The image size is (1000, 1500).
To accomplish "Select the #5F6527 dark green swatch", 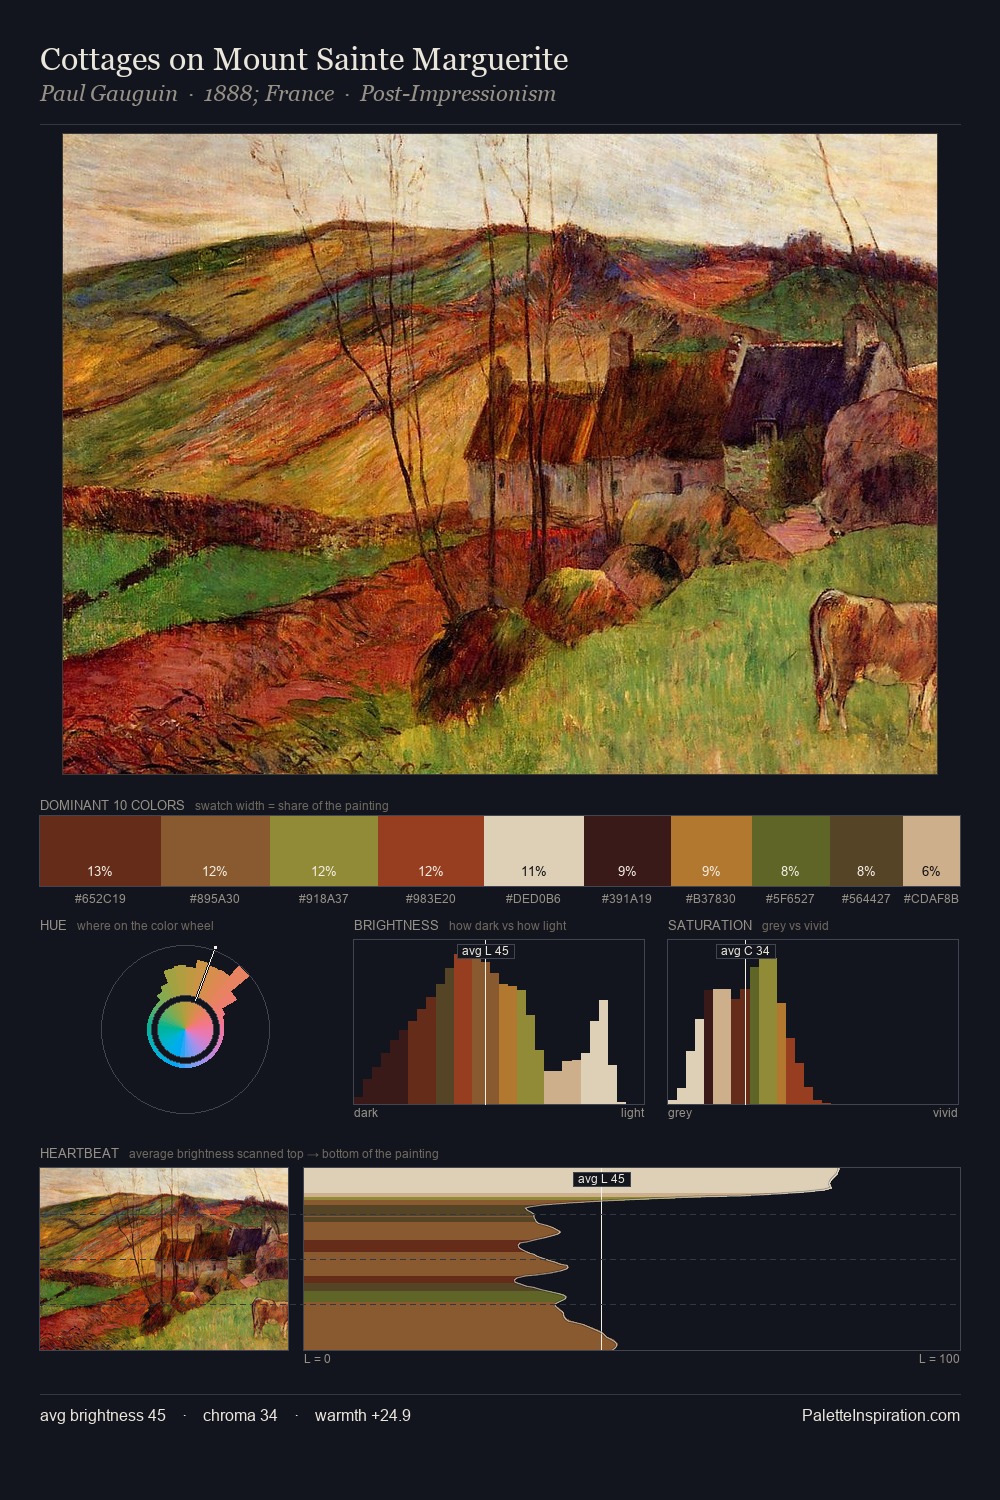I will tap(791, 851).
